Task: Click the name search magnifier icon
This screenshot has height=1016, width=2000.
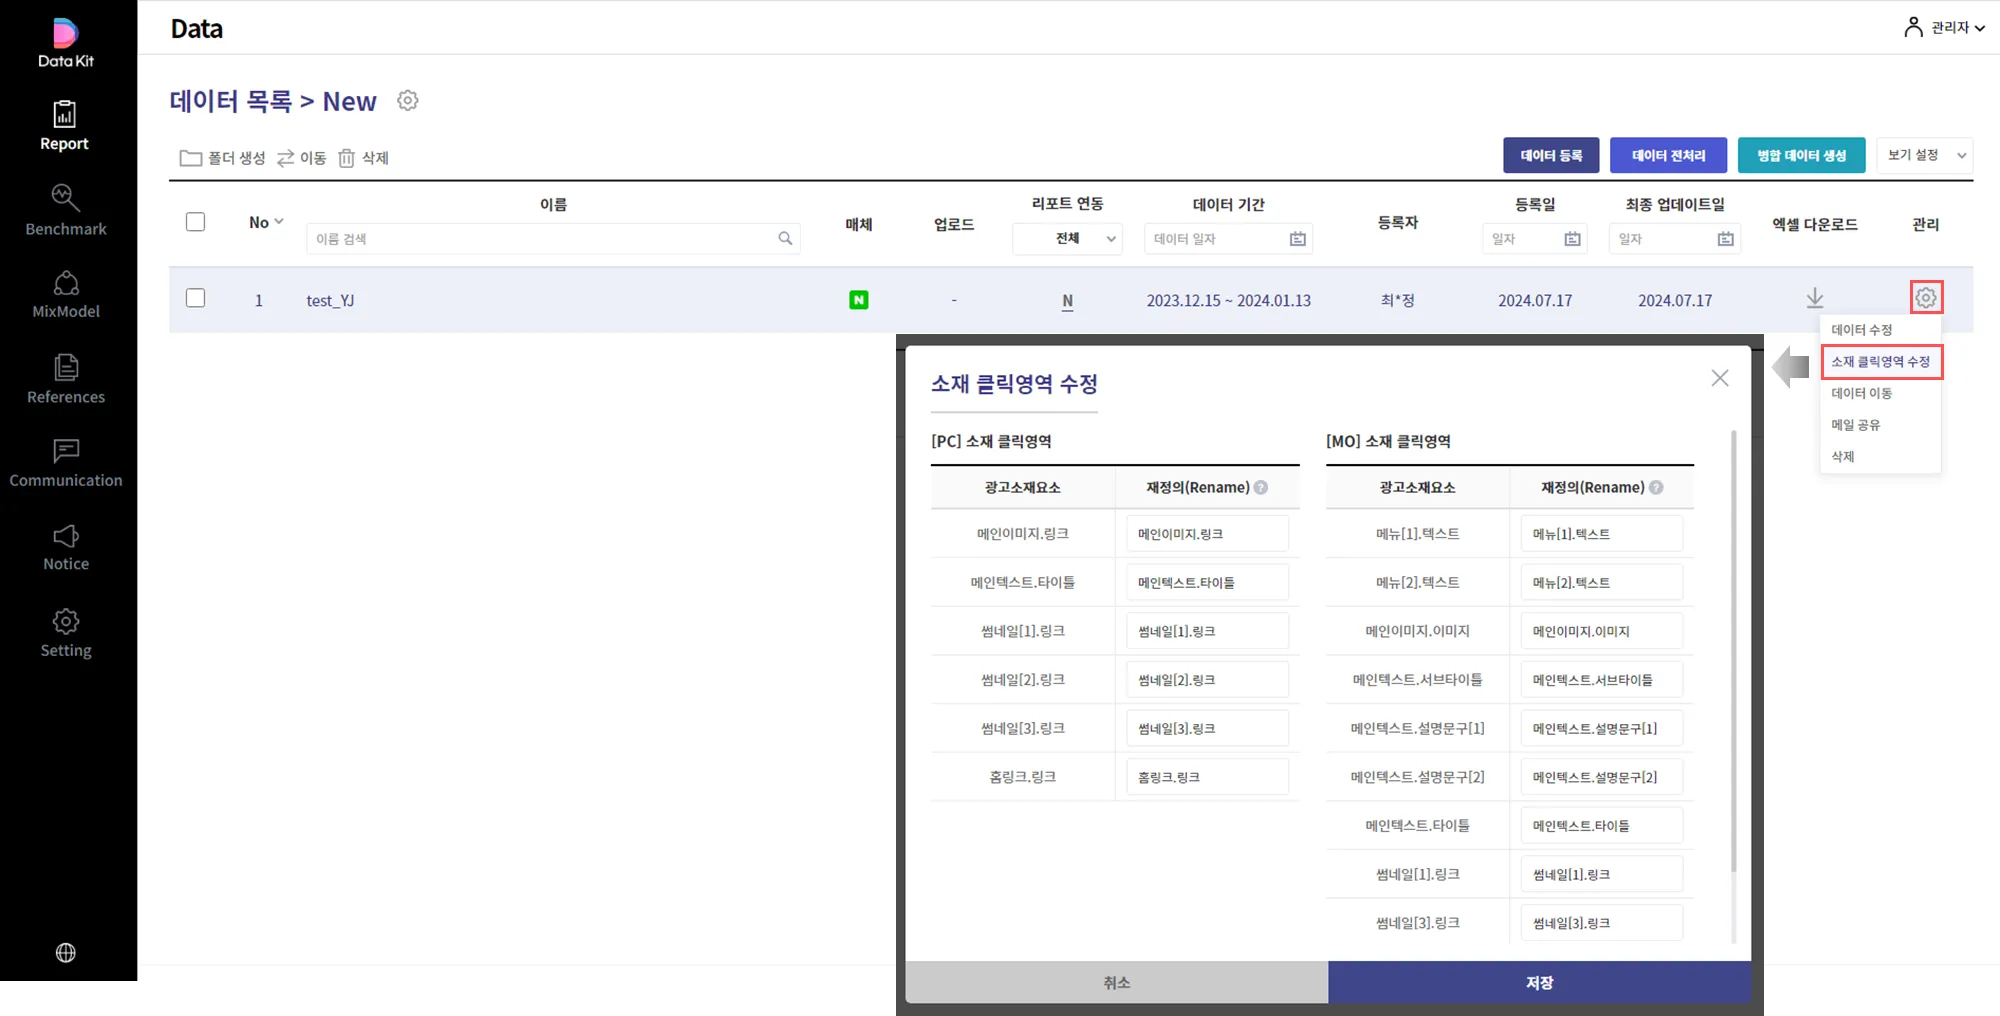Action: tap(785, 238)
